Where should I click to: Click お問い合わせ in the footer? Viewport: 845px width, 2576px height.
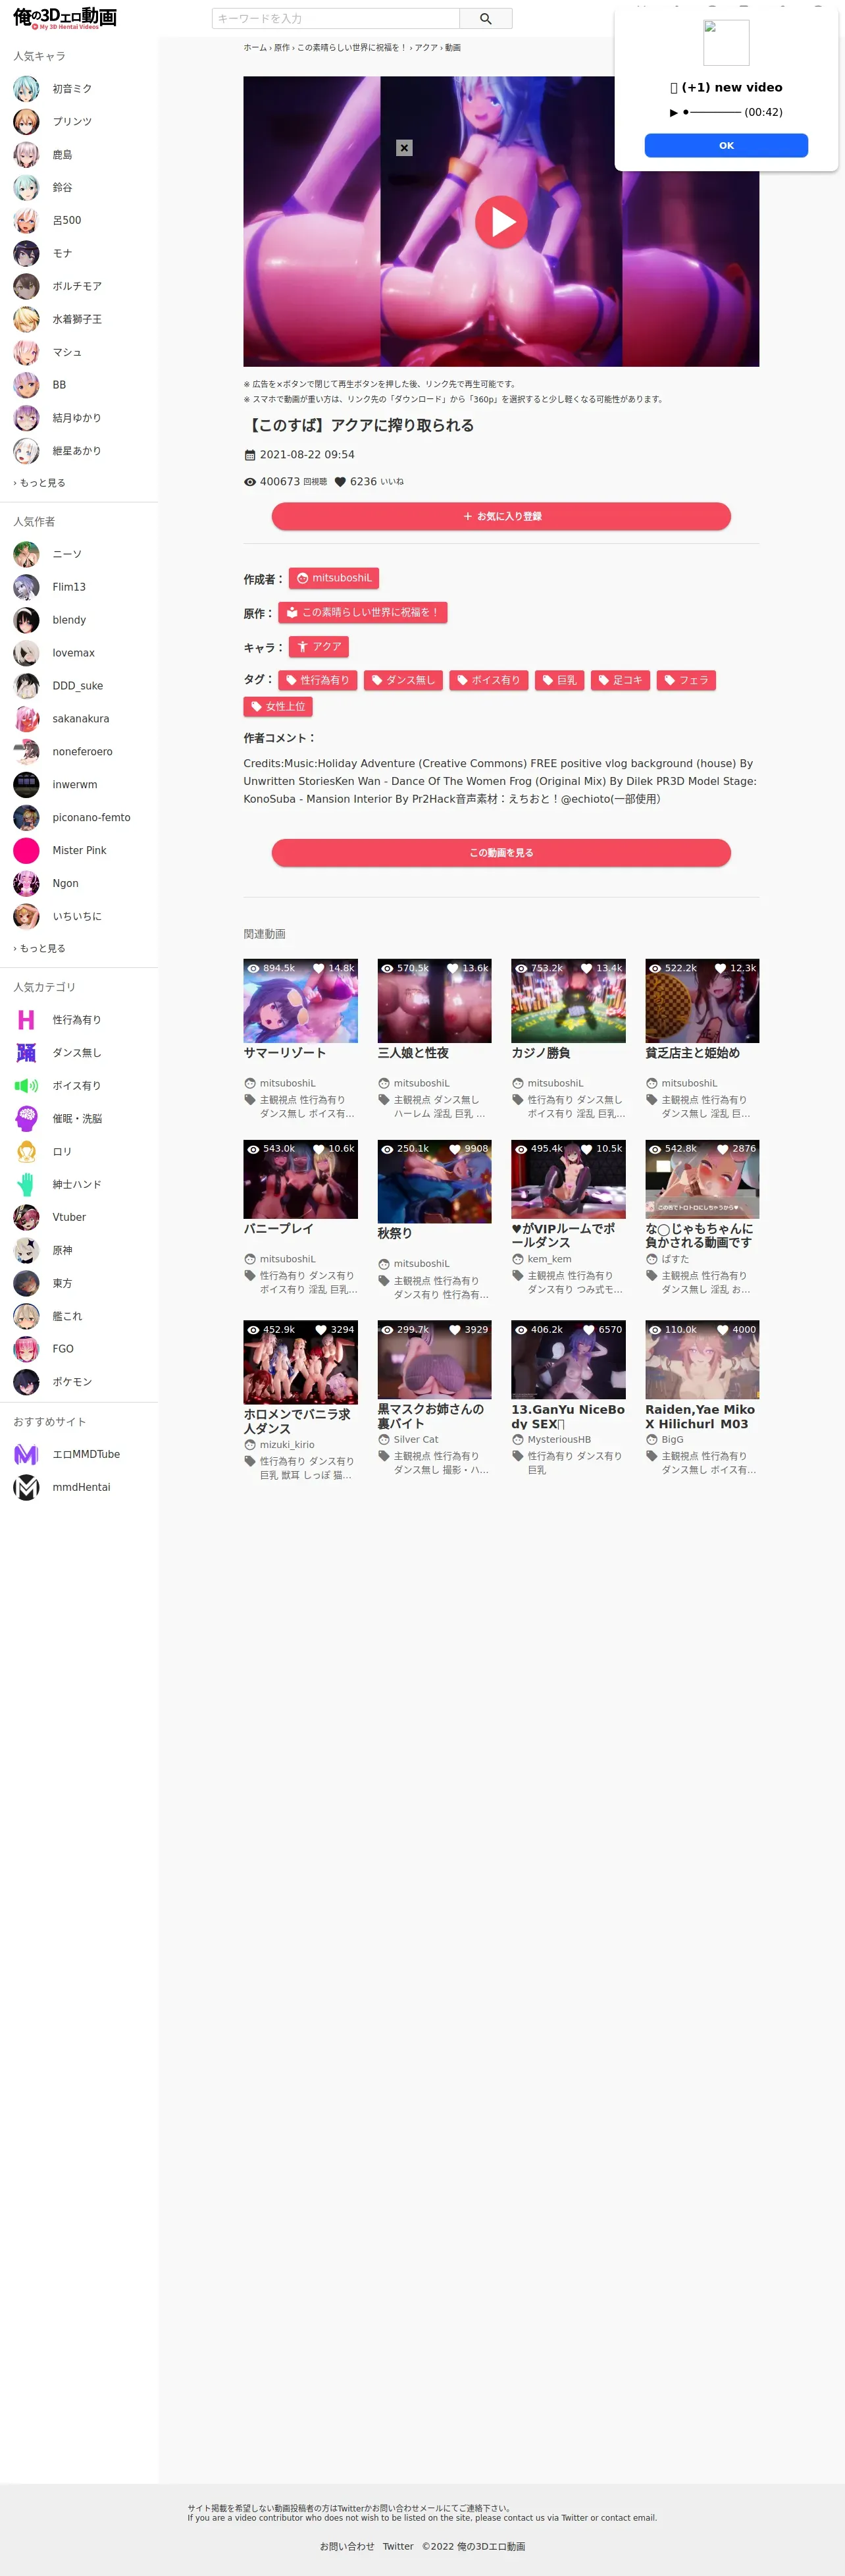[347, 2547]
